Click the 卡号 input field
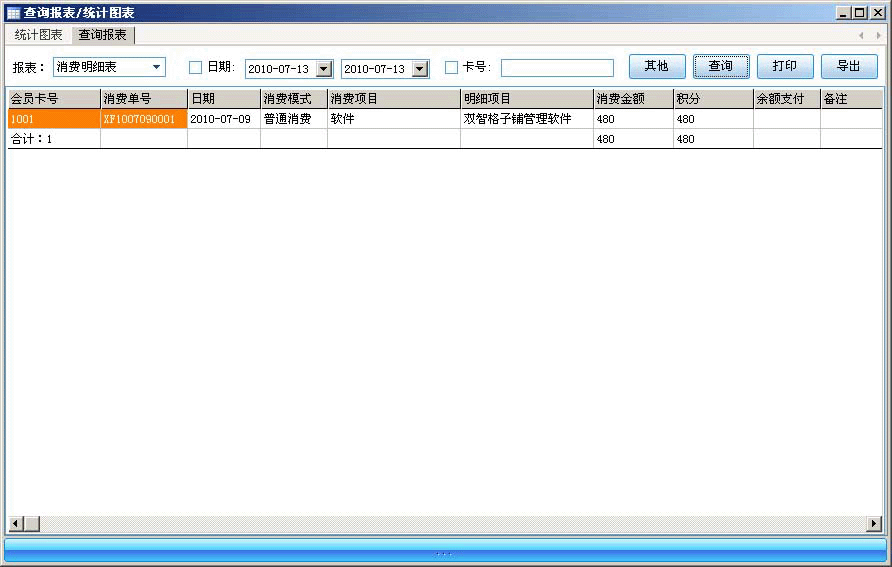This screenshot has height=567, width=892. [x=557, y=68]
